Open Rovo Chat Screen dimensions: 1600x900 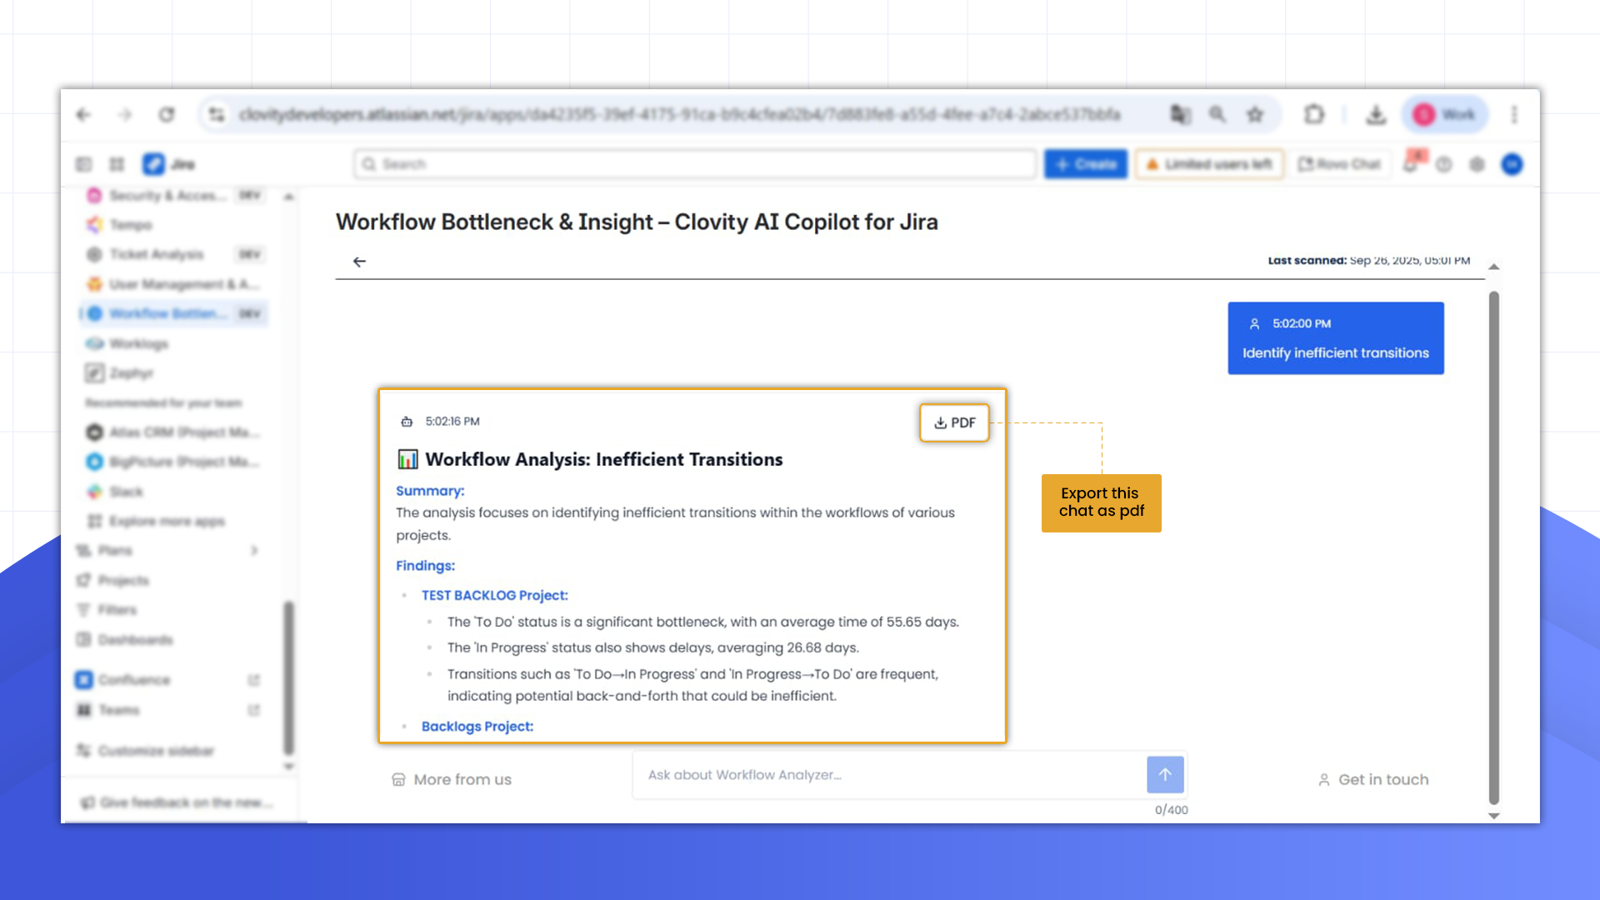[1339, 164]
